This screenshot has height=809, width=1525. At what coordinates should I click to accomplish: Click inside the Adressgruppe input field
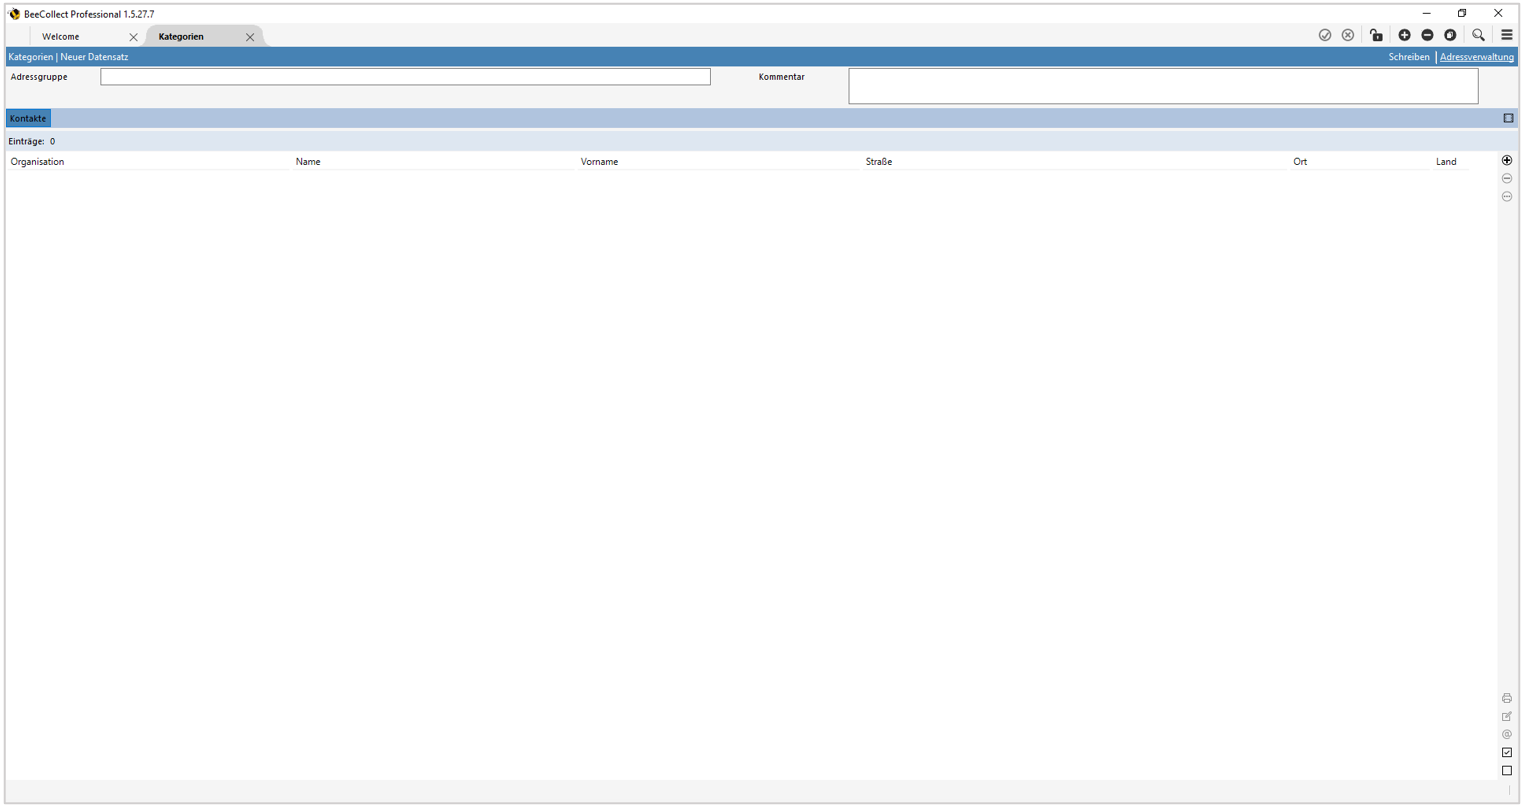pos(404,76)
